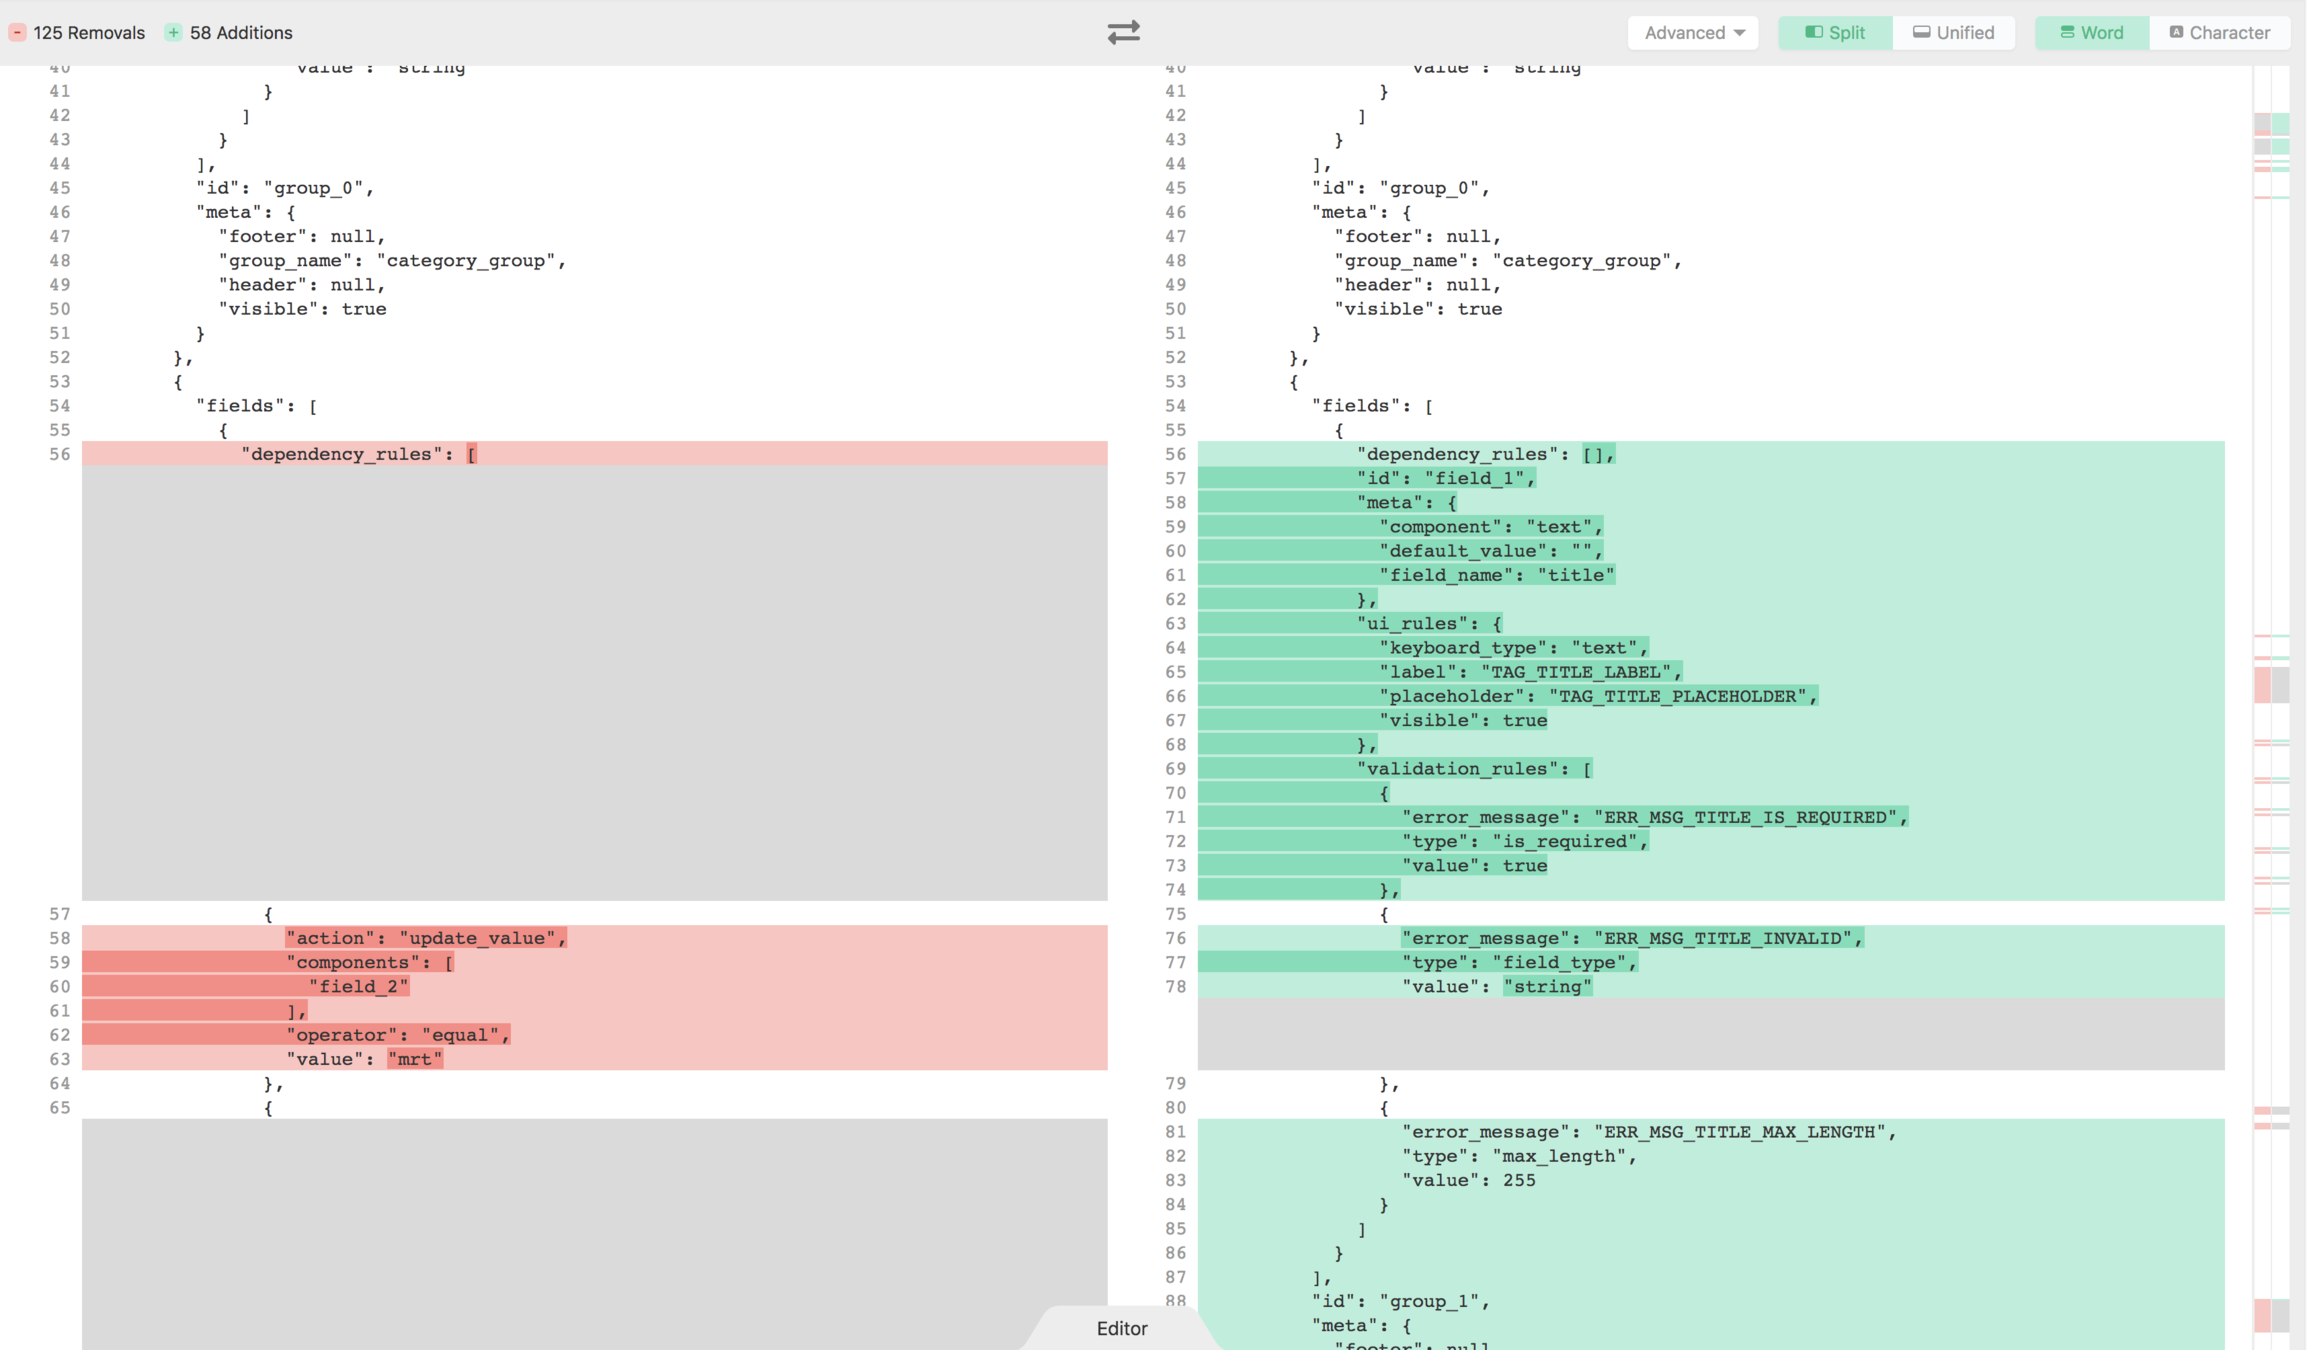Image resolution: width=2307 pixels, height=1350 pixels.
Task: Open the Advanced options dropdown
Action: tap(1693, 32)
